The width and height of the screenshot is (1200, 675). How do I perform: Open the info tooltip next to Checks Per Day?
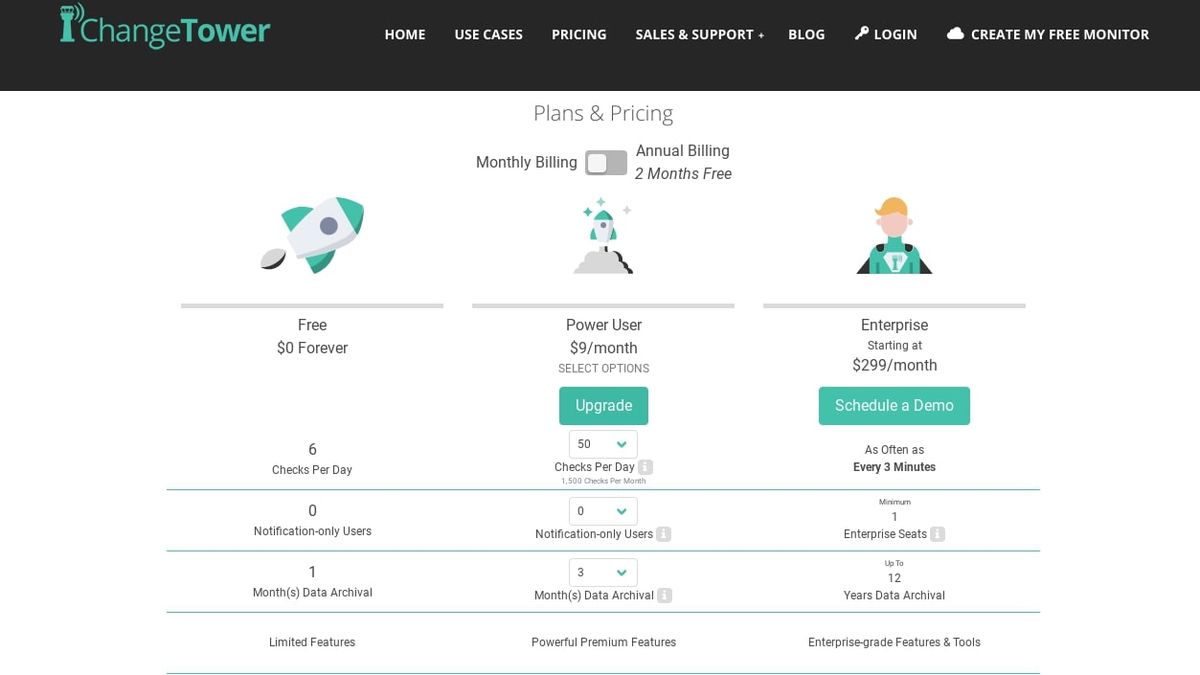[x=645, y=467]
